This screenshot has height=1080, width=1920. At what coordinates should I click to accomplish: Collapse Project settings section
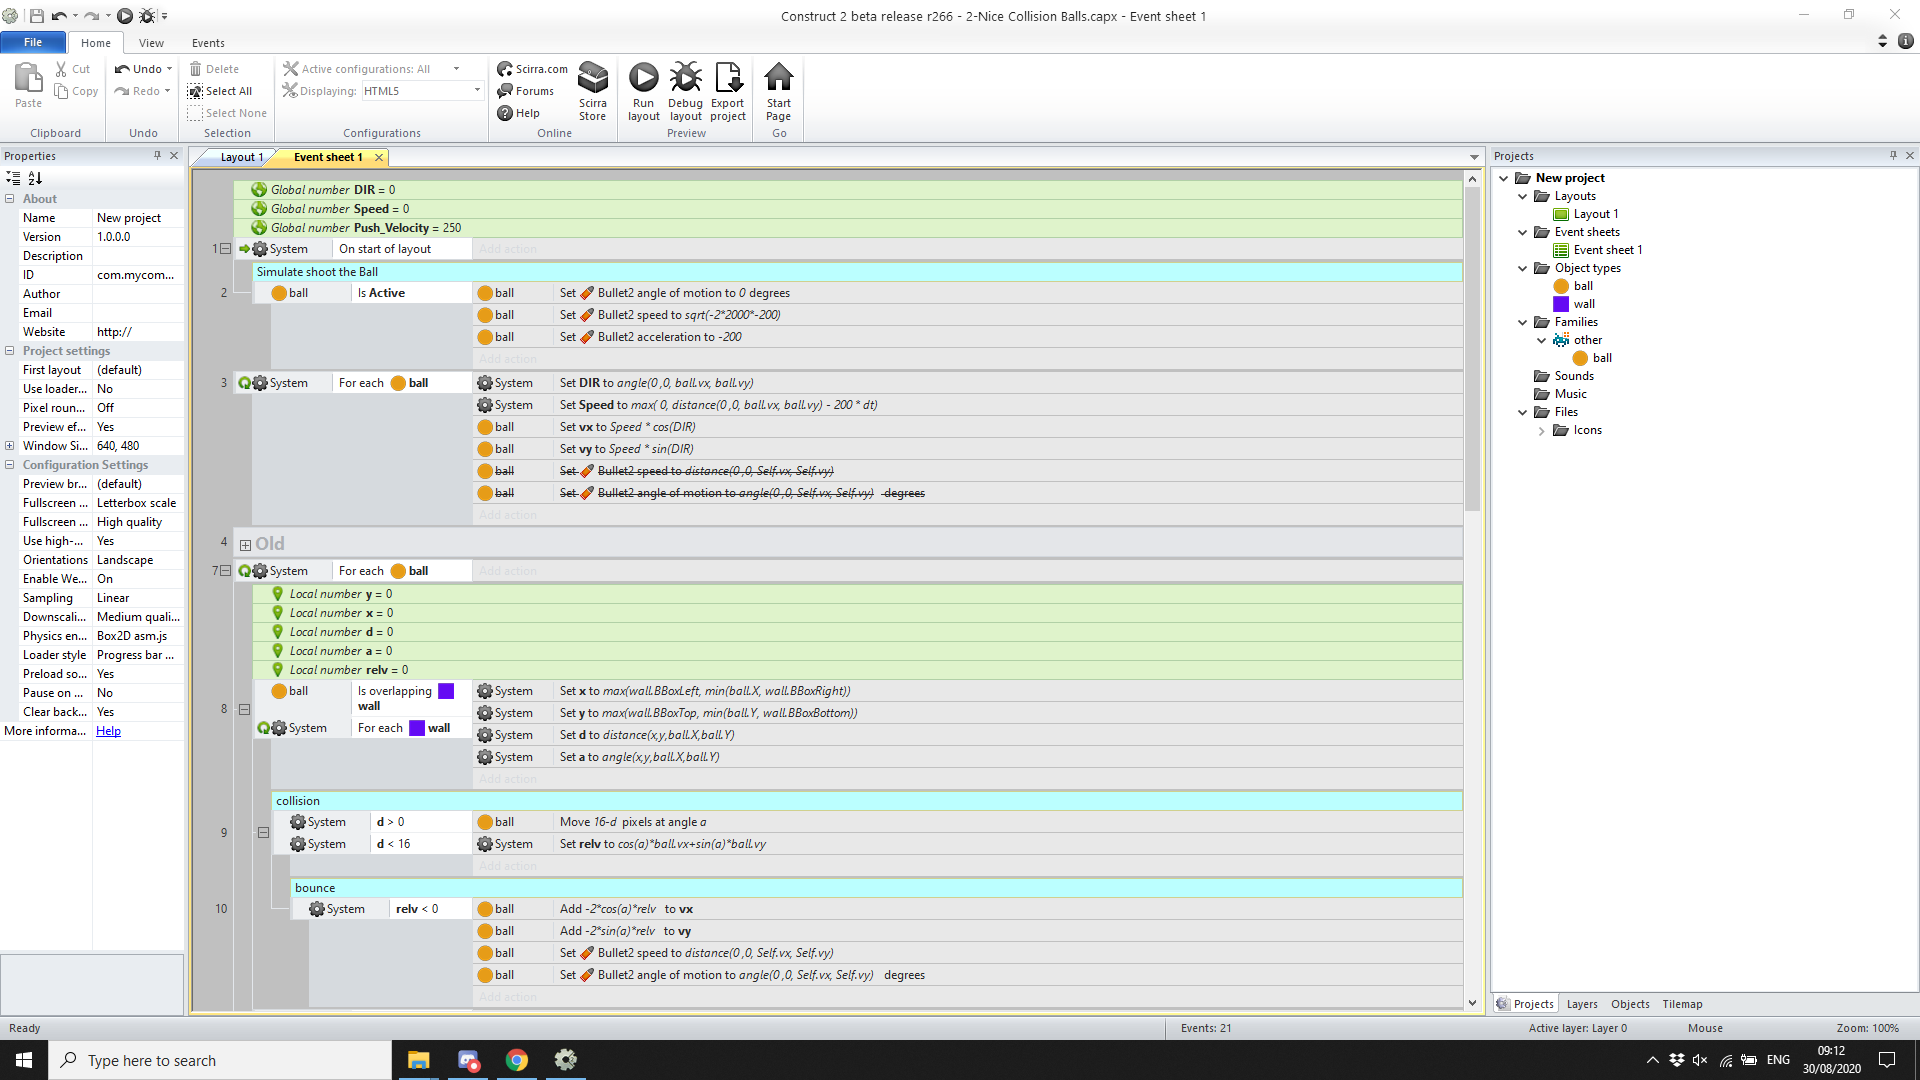(x=10, y=351)
